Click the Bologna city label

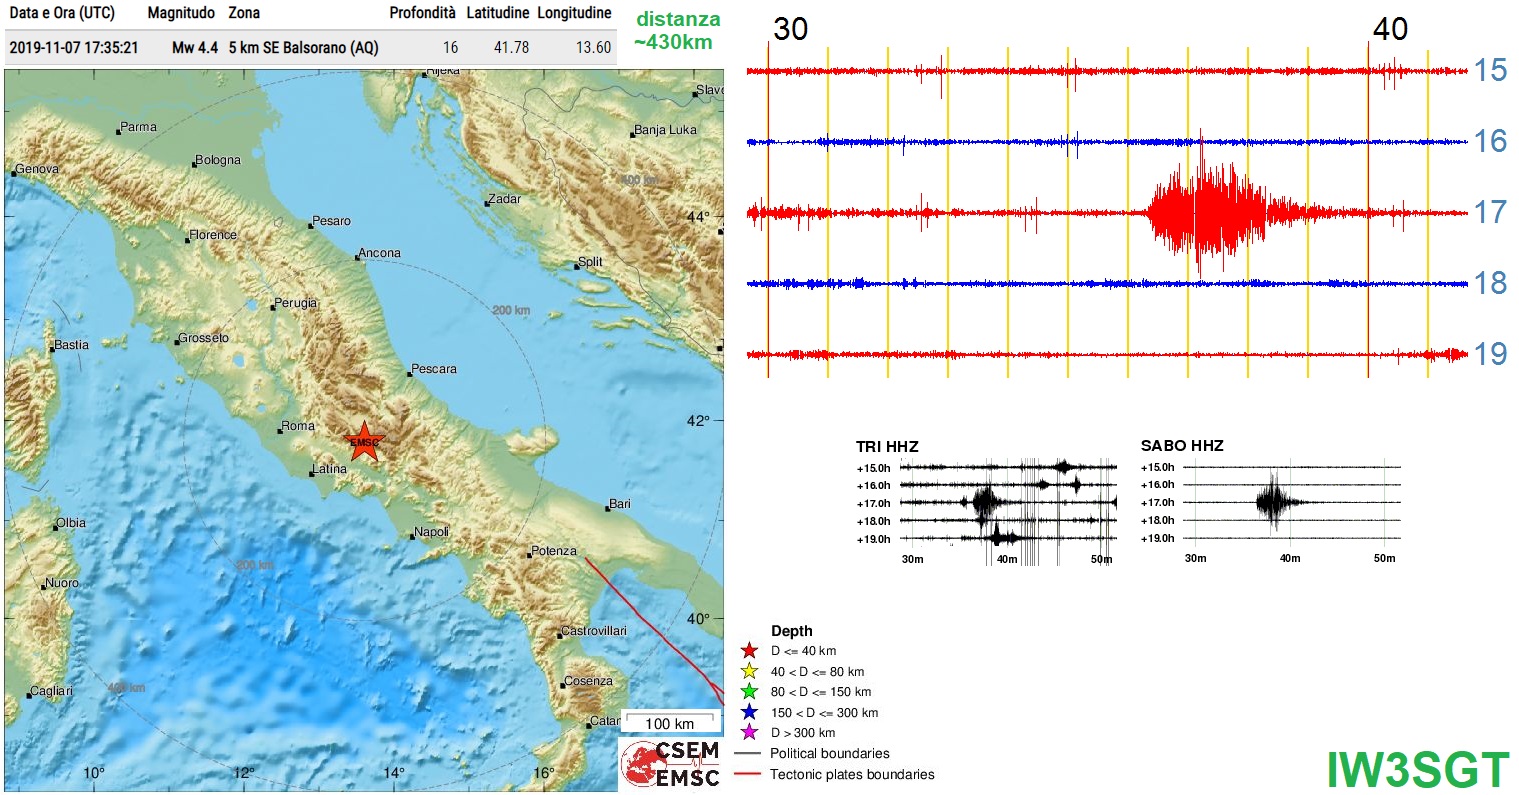[218, 160]
